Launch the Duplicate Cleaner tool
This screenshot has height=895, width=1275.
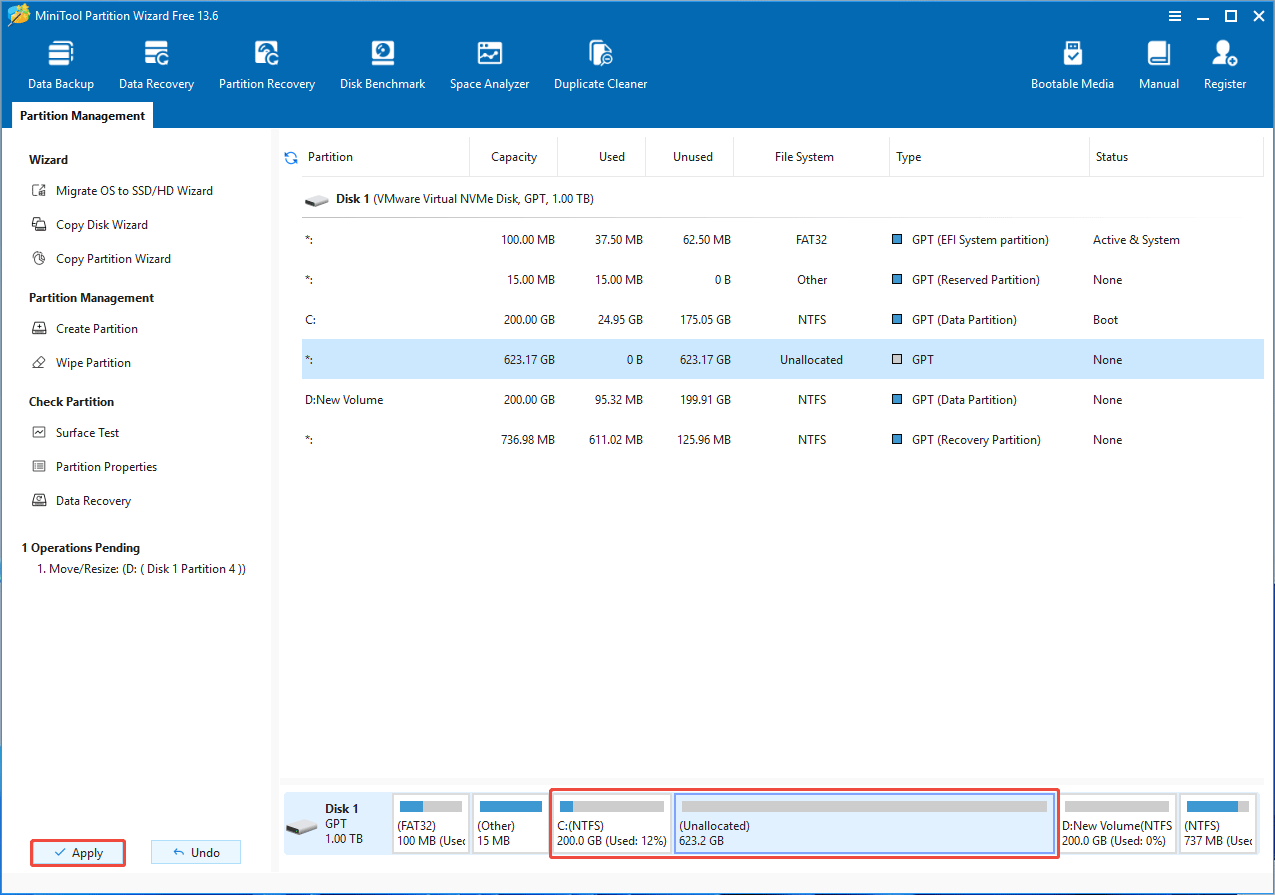pyautogui.click(x=600, y=66)
